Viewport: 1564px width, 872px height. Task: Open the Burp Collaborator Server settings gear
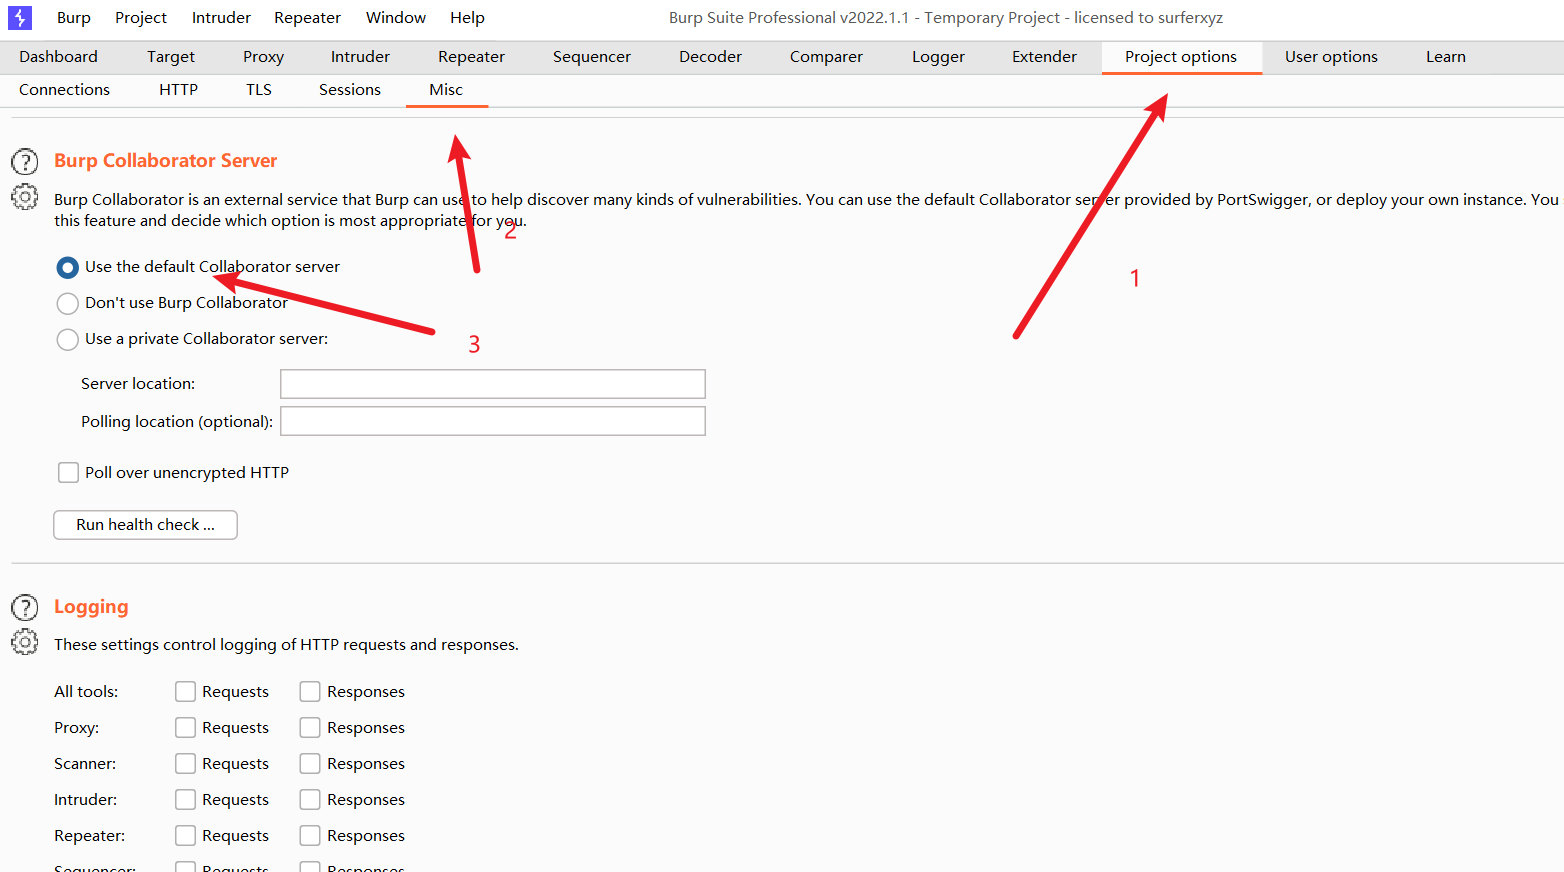(x=25, y=196)
